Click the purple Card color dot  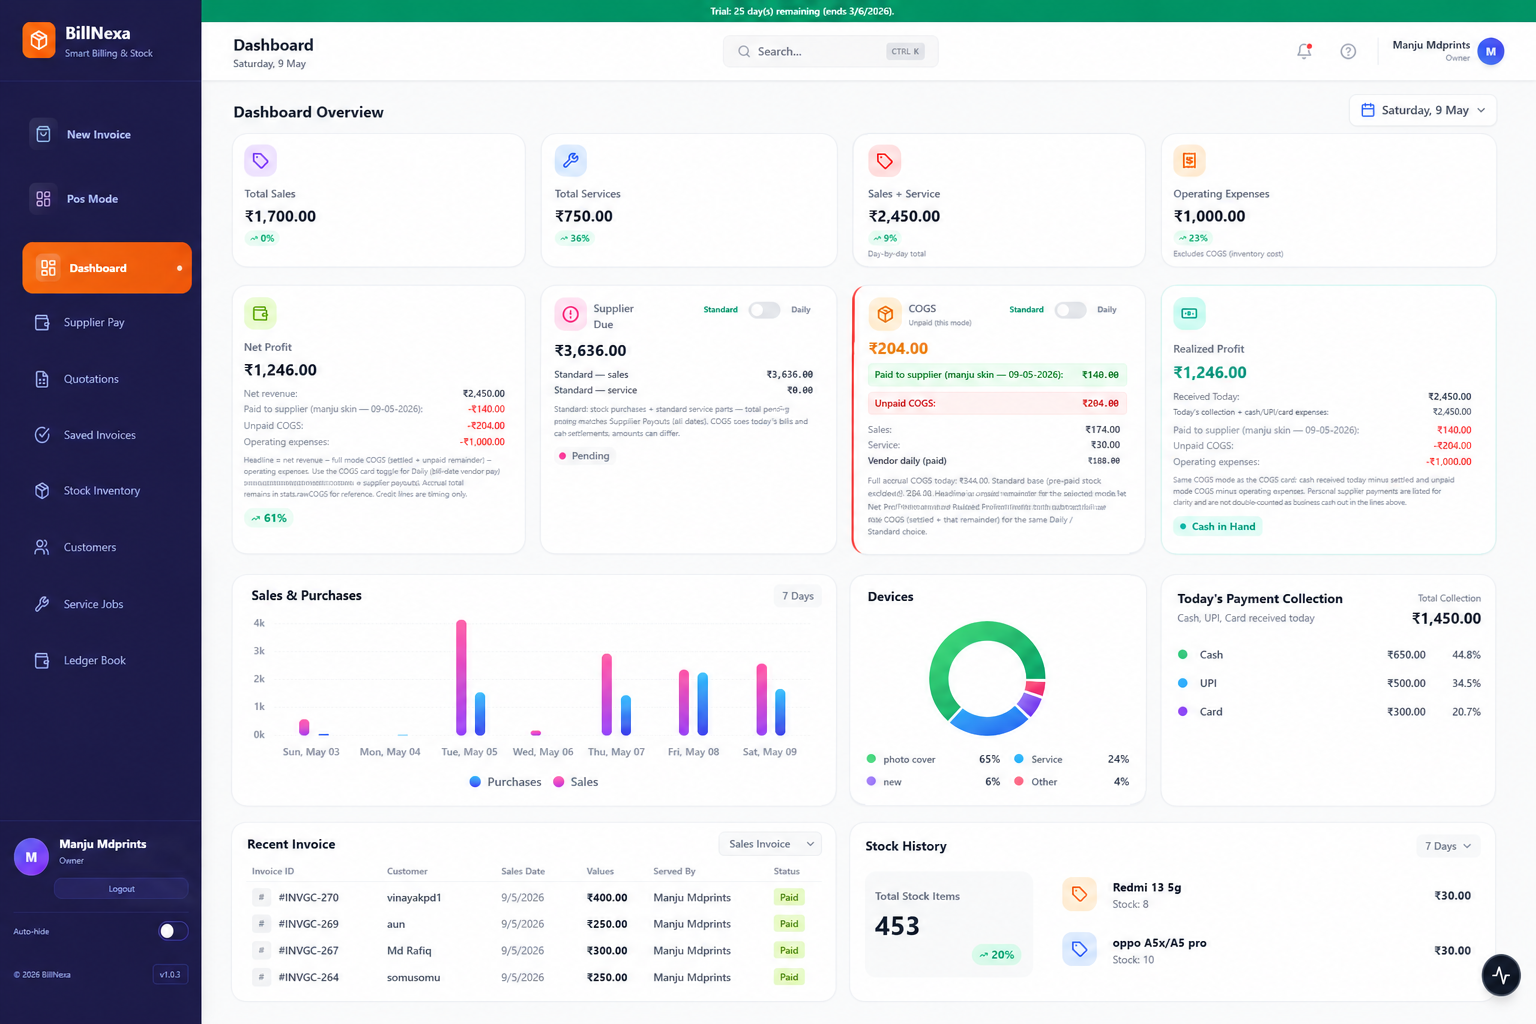pyautogui.click(x=1183, y=712)
